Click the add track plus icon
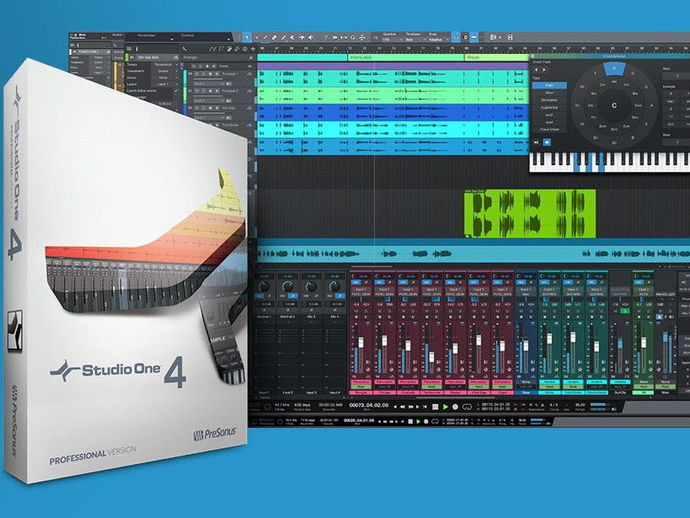Viewport: 690px width, 518px height. (253, 49)
